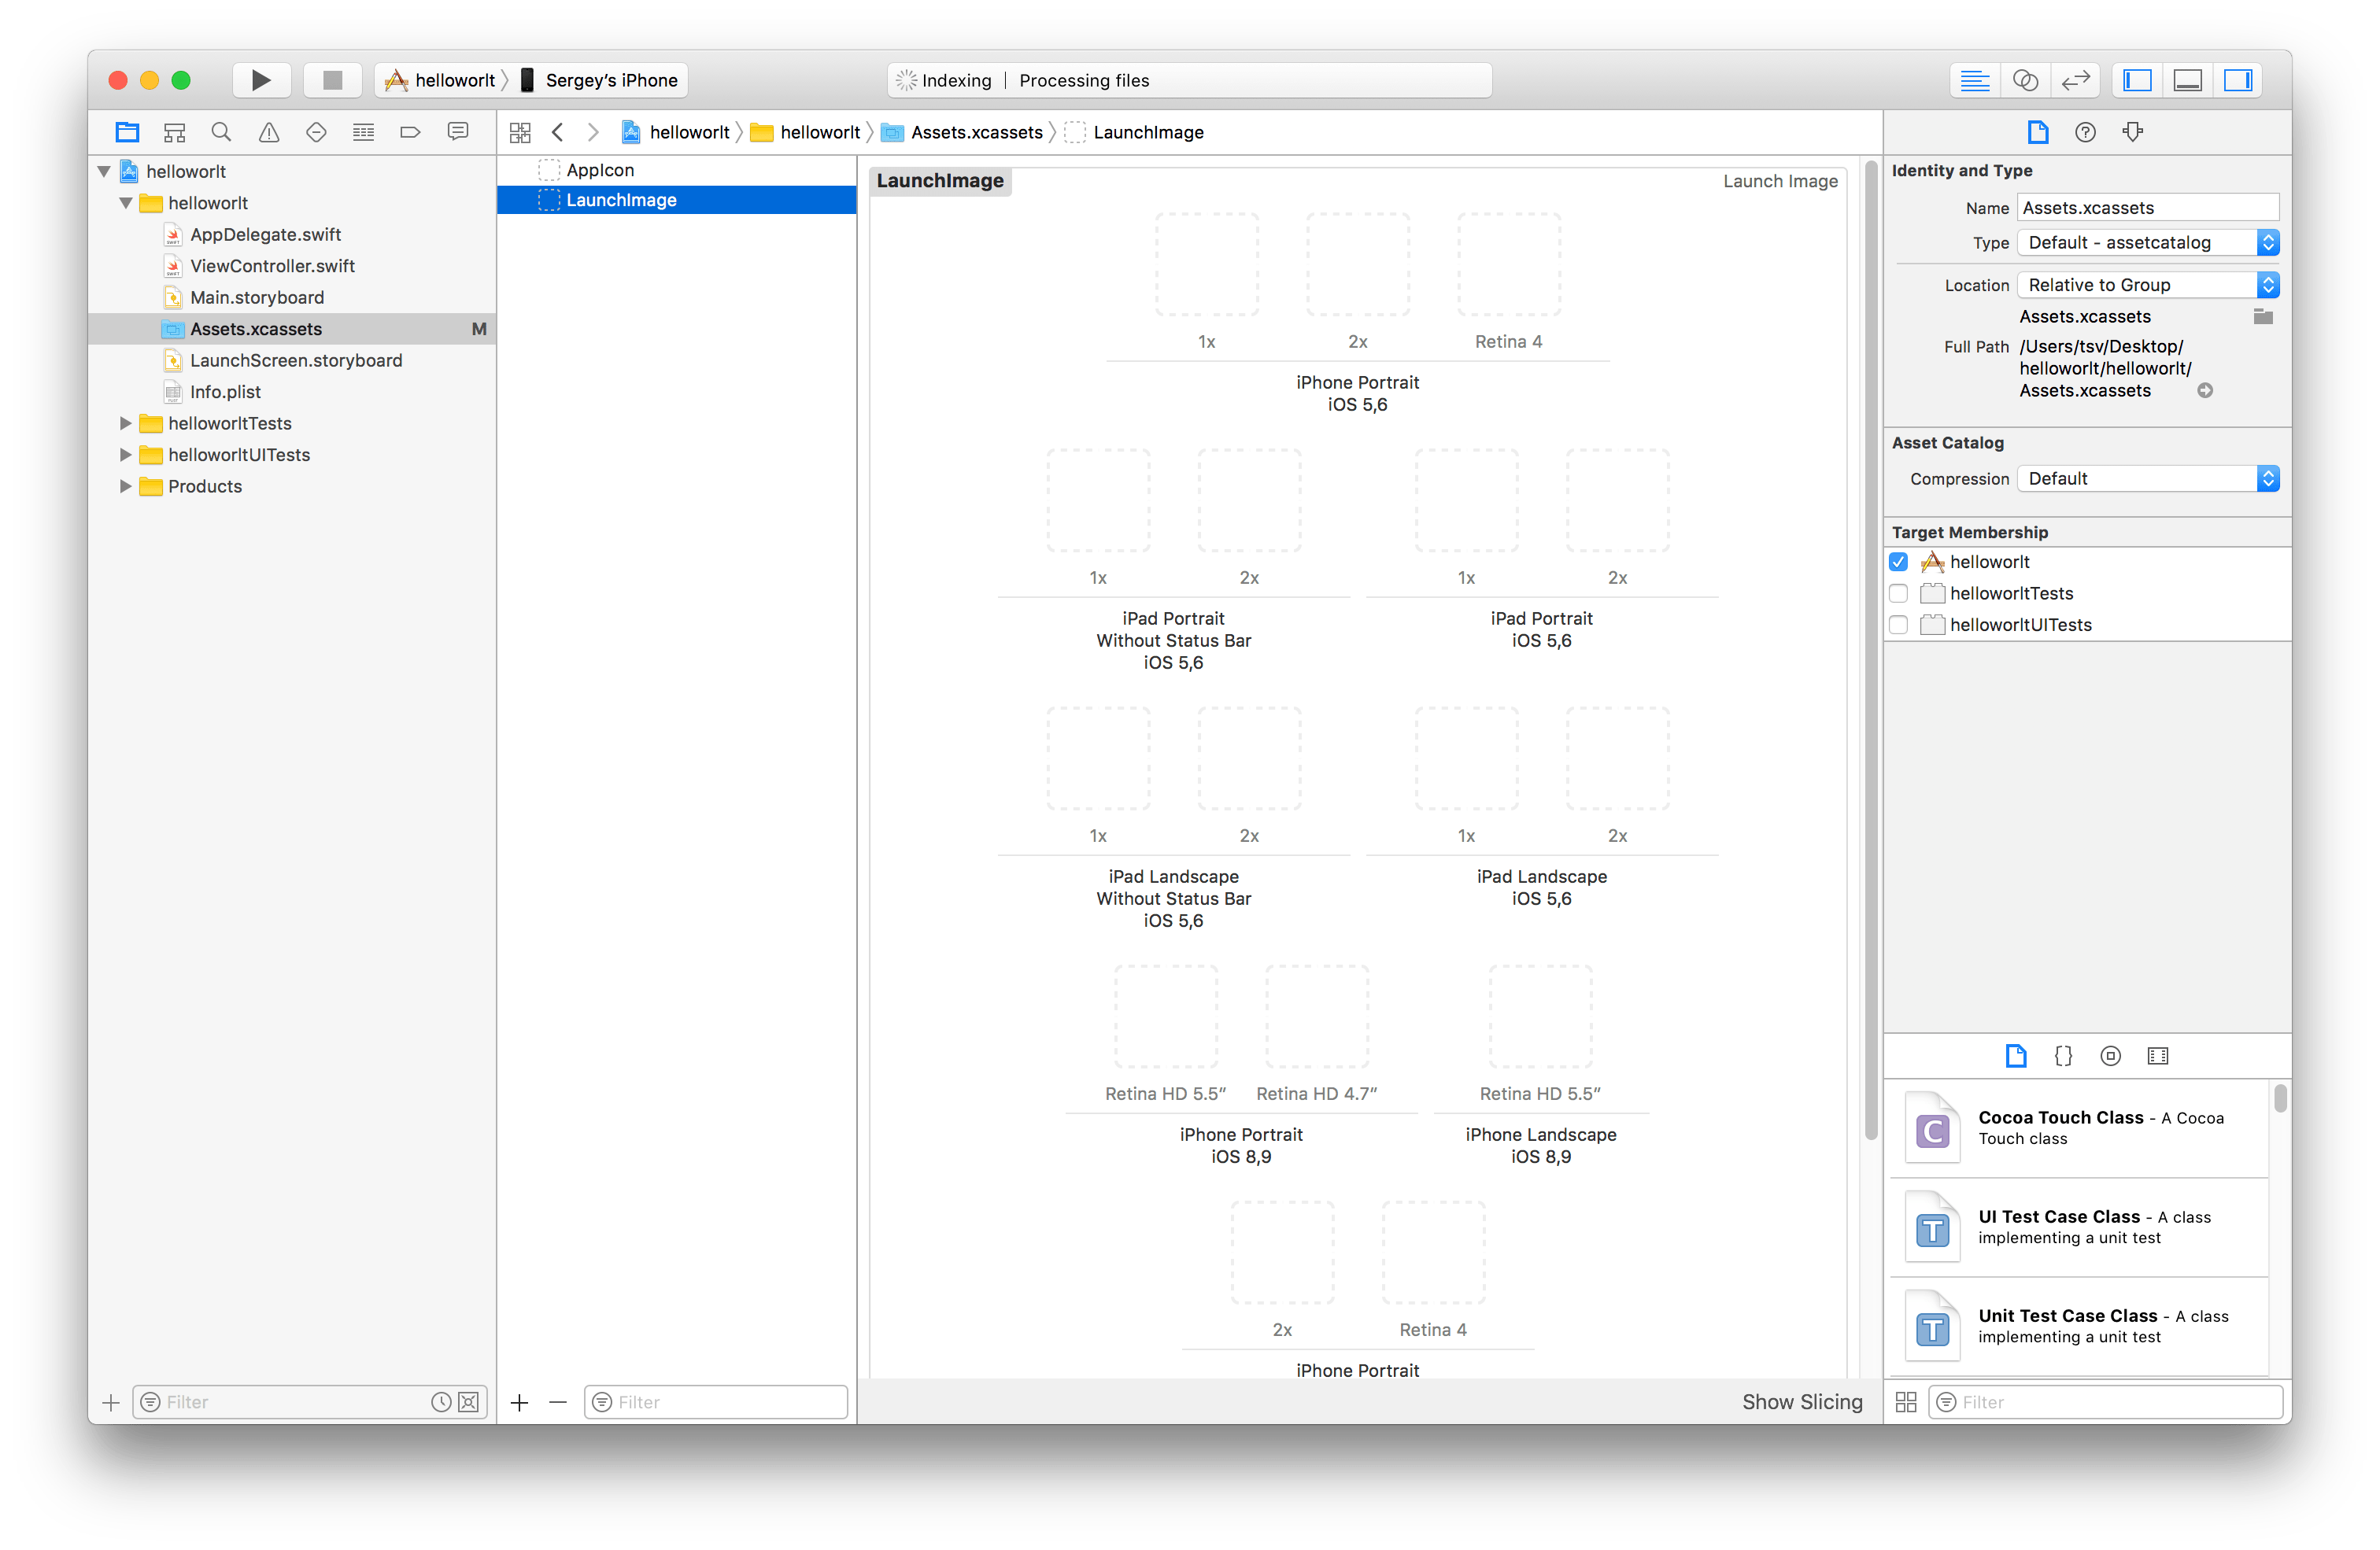Open the Breakpoint navigator icon
The image size is (2380, 1550).
(x=410, y=132)
